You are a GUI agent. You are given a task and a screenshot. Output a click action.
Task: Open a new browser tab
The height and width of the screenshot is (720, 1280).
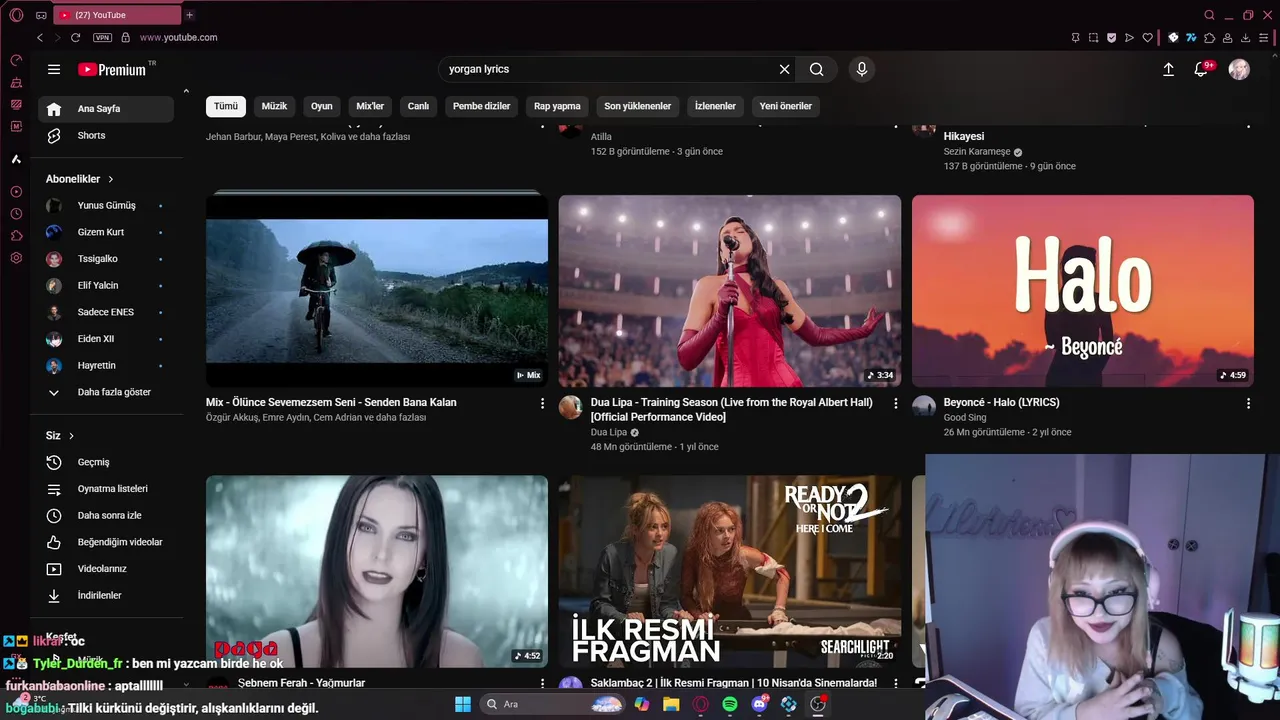coord(189,15)
